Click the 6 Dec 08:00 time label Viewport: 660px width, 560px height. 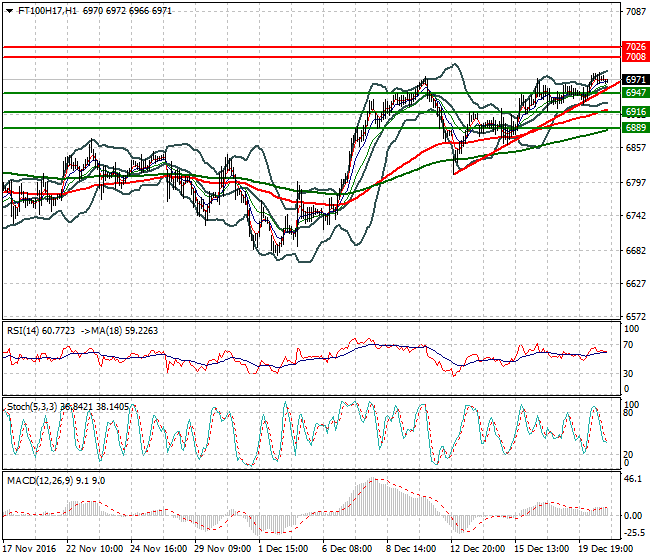click(347, 549)
